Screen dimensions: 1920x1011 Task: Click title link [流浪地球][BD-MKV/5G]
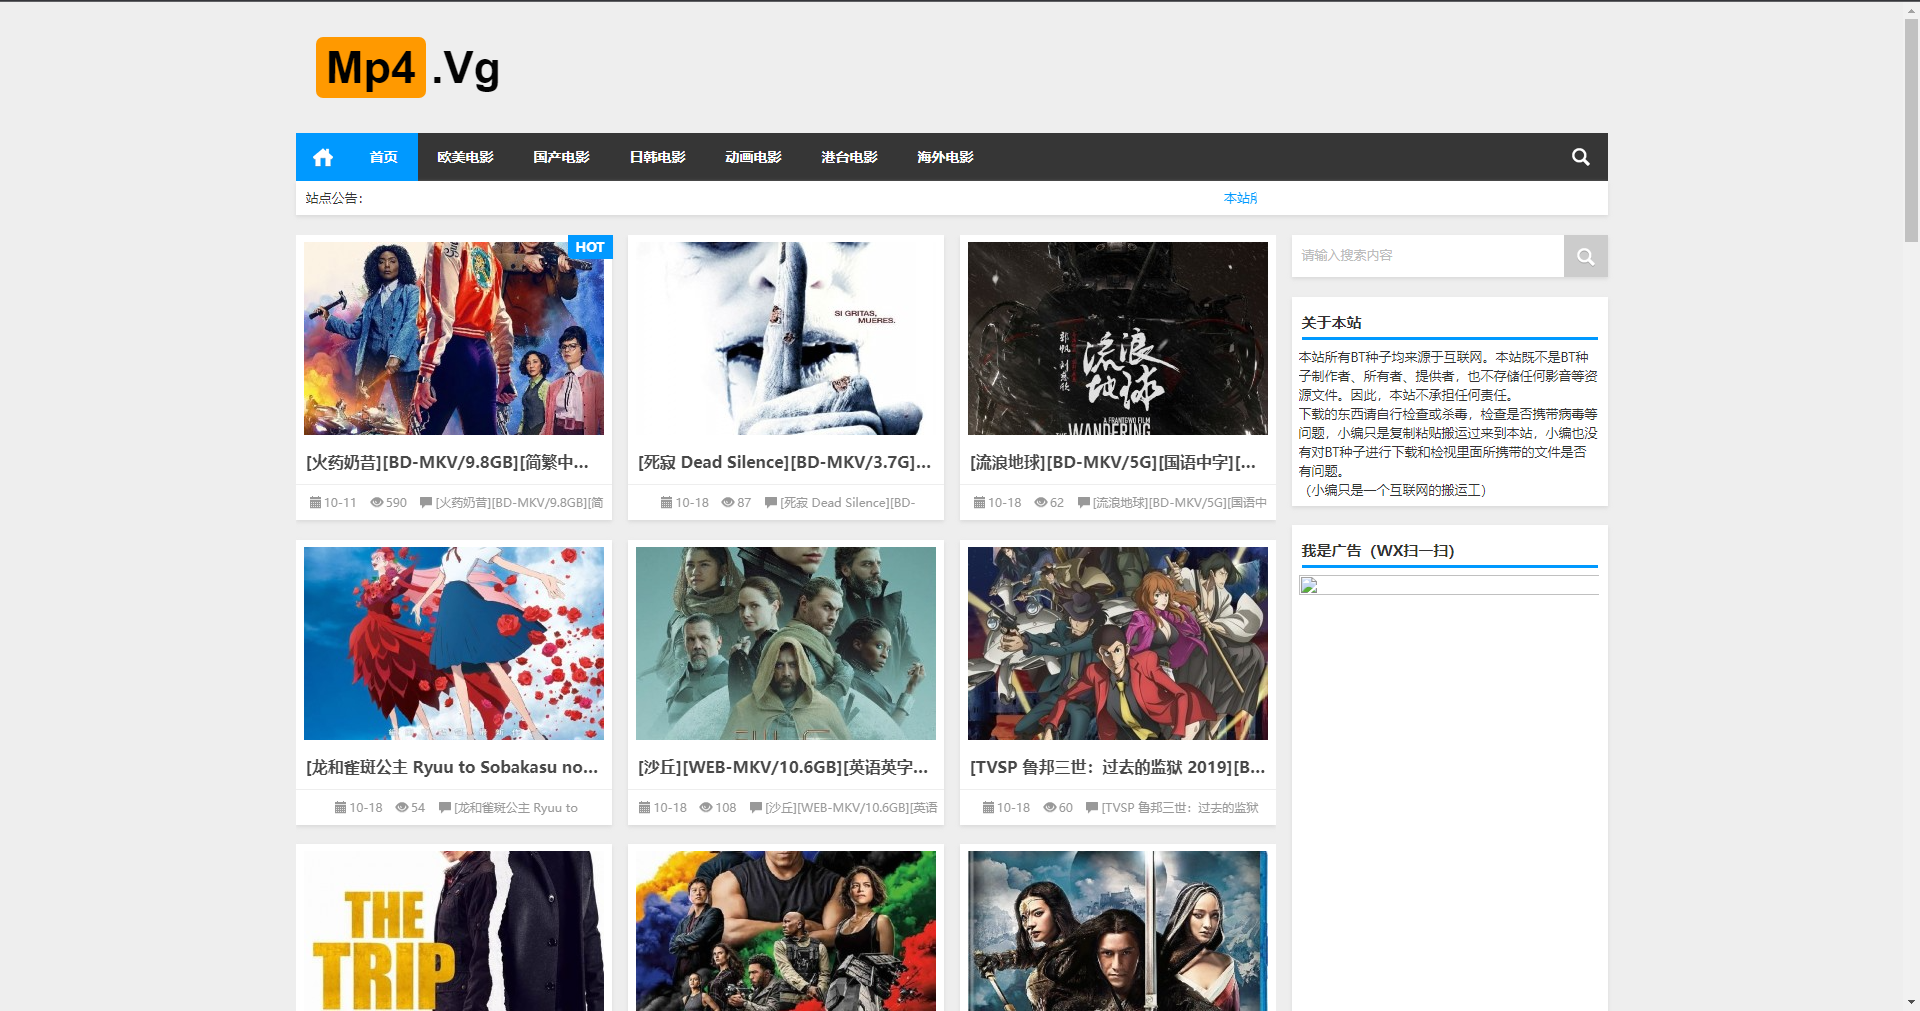tap(1113, 462)
